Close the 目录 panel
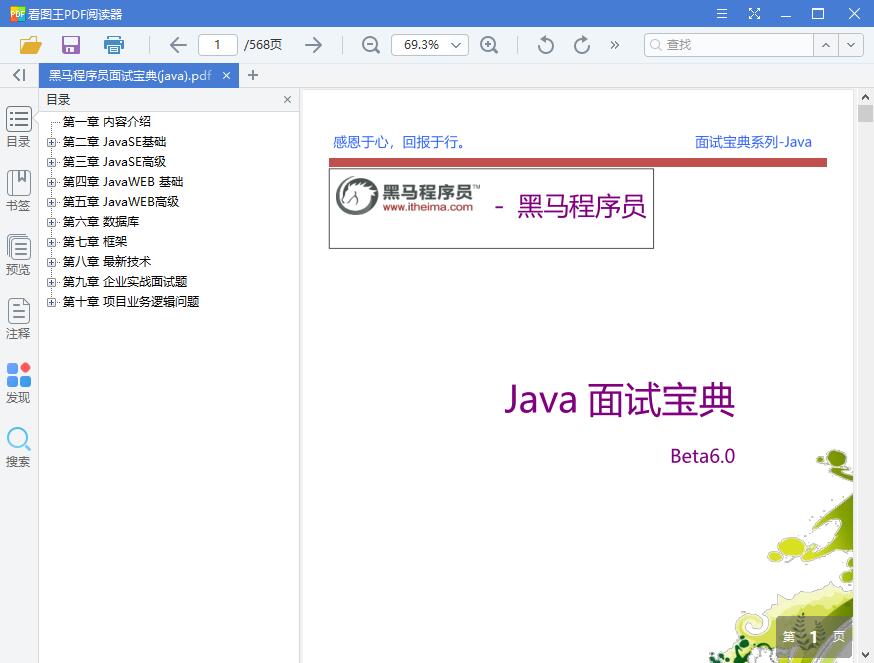The height and width of the screenshot is (663, 874). point(287,99)
